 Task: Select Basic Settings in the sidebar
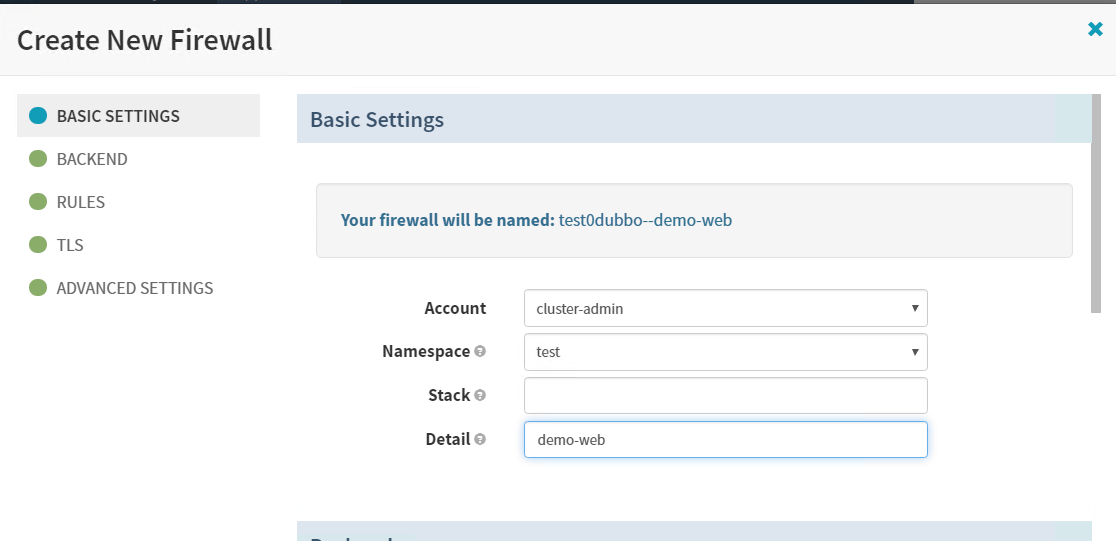pyautogui.click(x=118, y=116)
